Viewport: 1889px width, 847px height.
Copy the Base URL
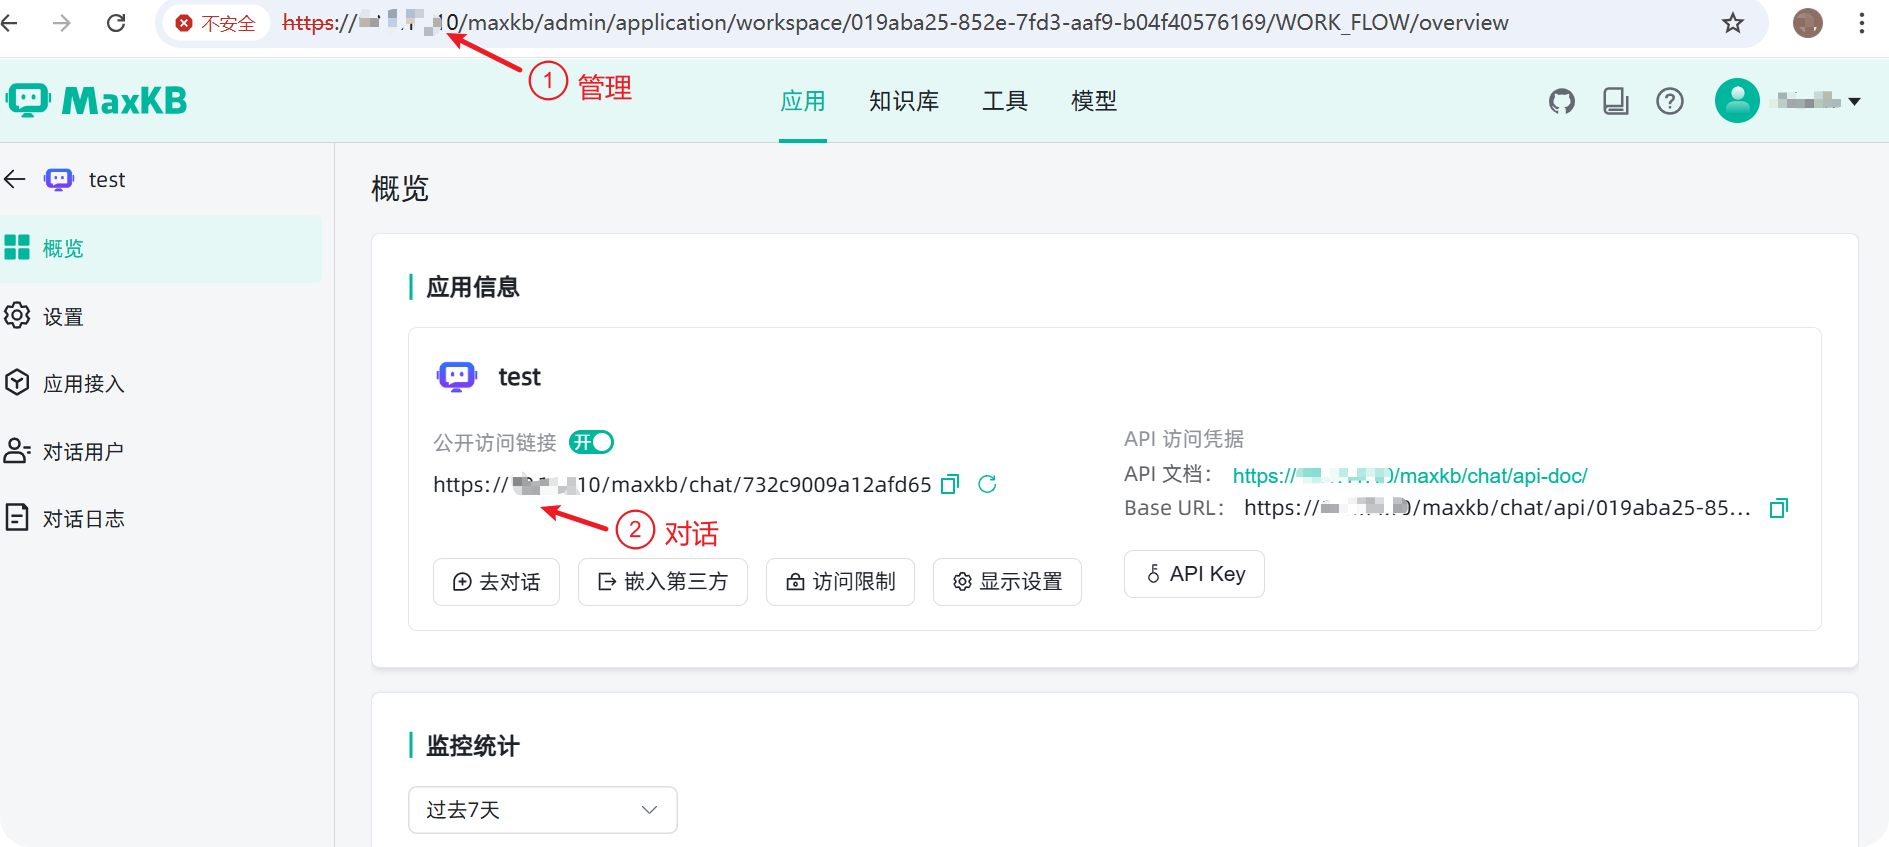1778,508
